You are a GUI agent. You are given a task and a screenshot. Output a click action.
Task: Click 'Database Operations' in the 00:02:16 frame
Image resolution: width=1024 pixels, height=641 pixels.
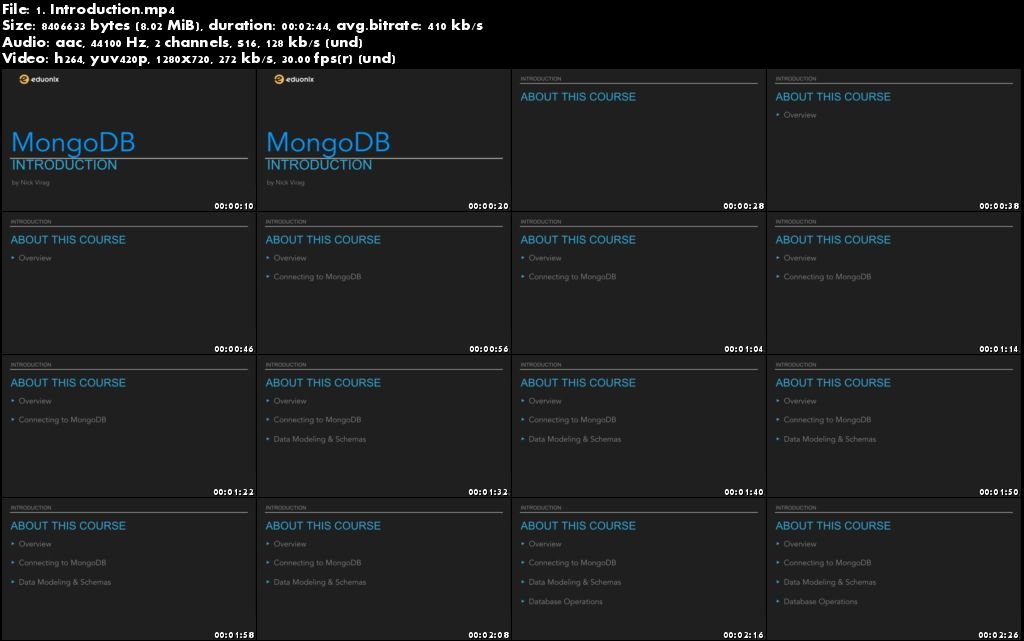click(566, 602)
